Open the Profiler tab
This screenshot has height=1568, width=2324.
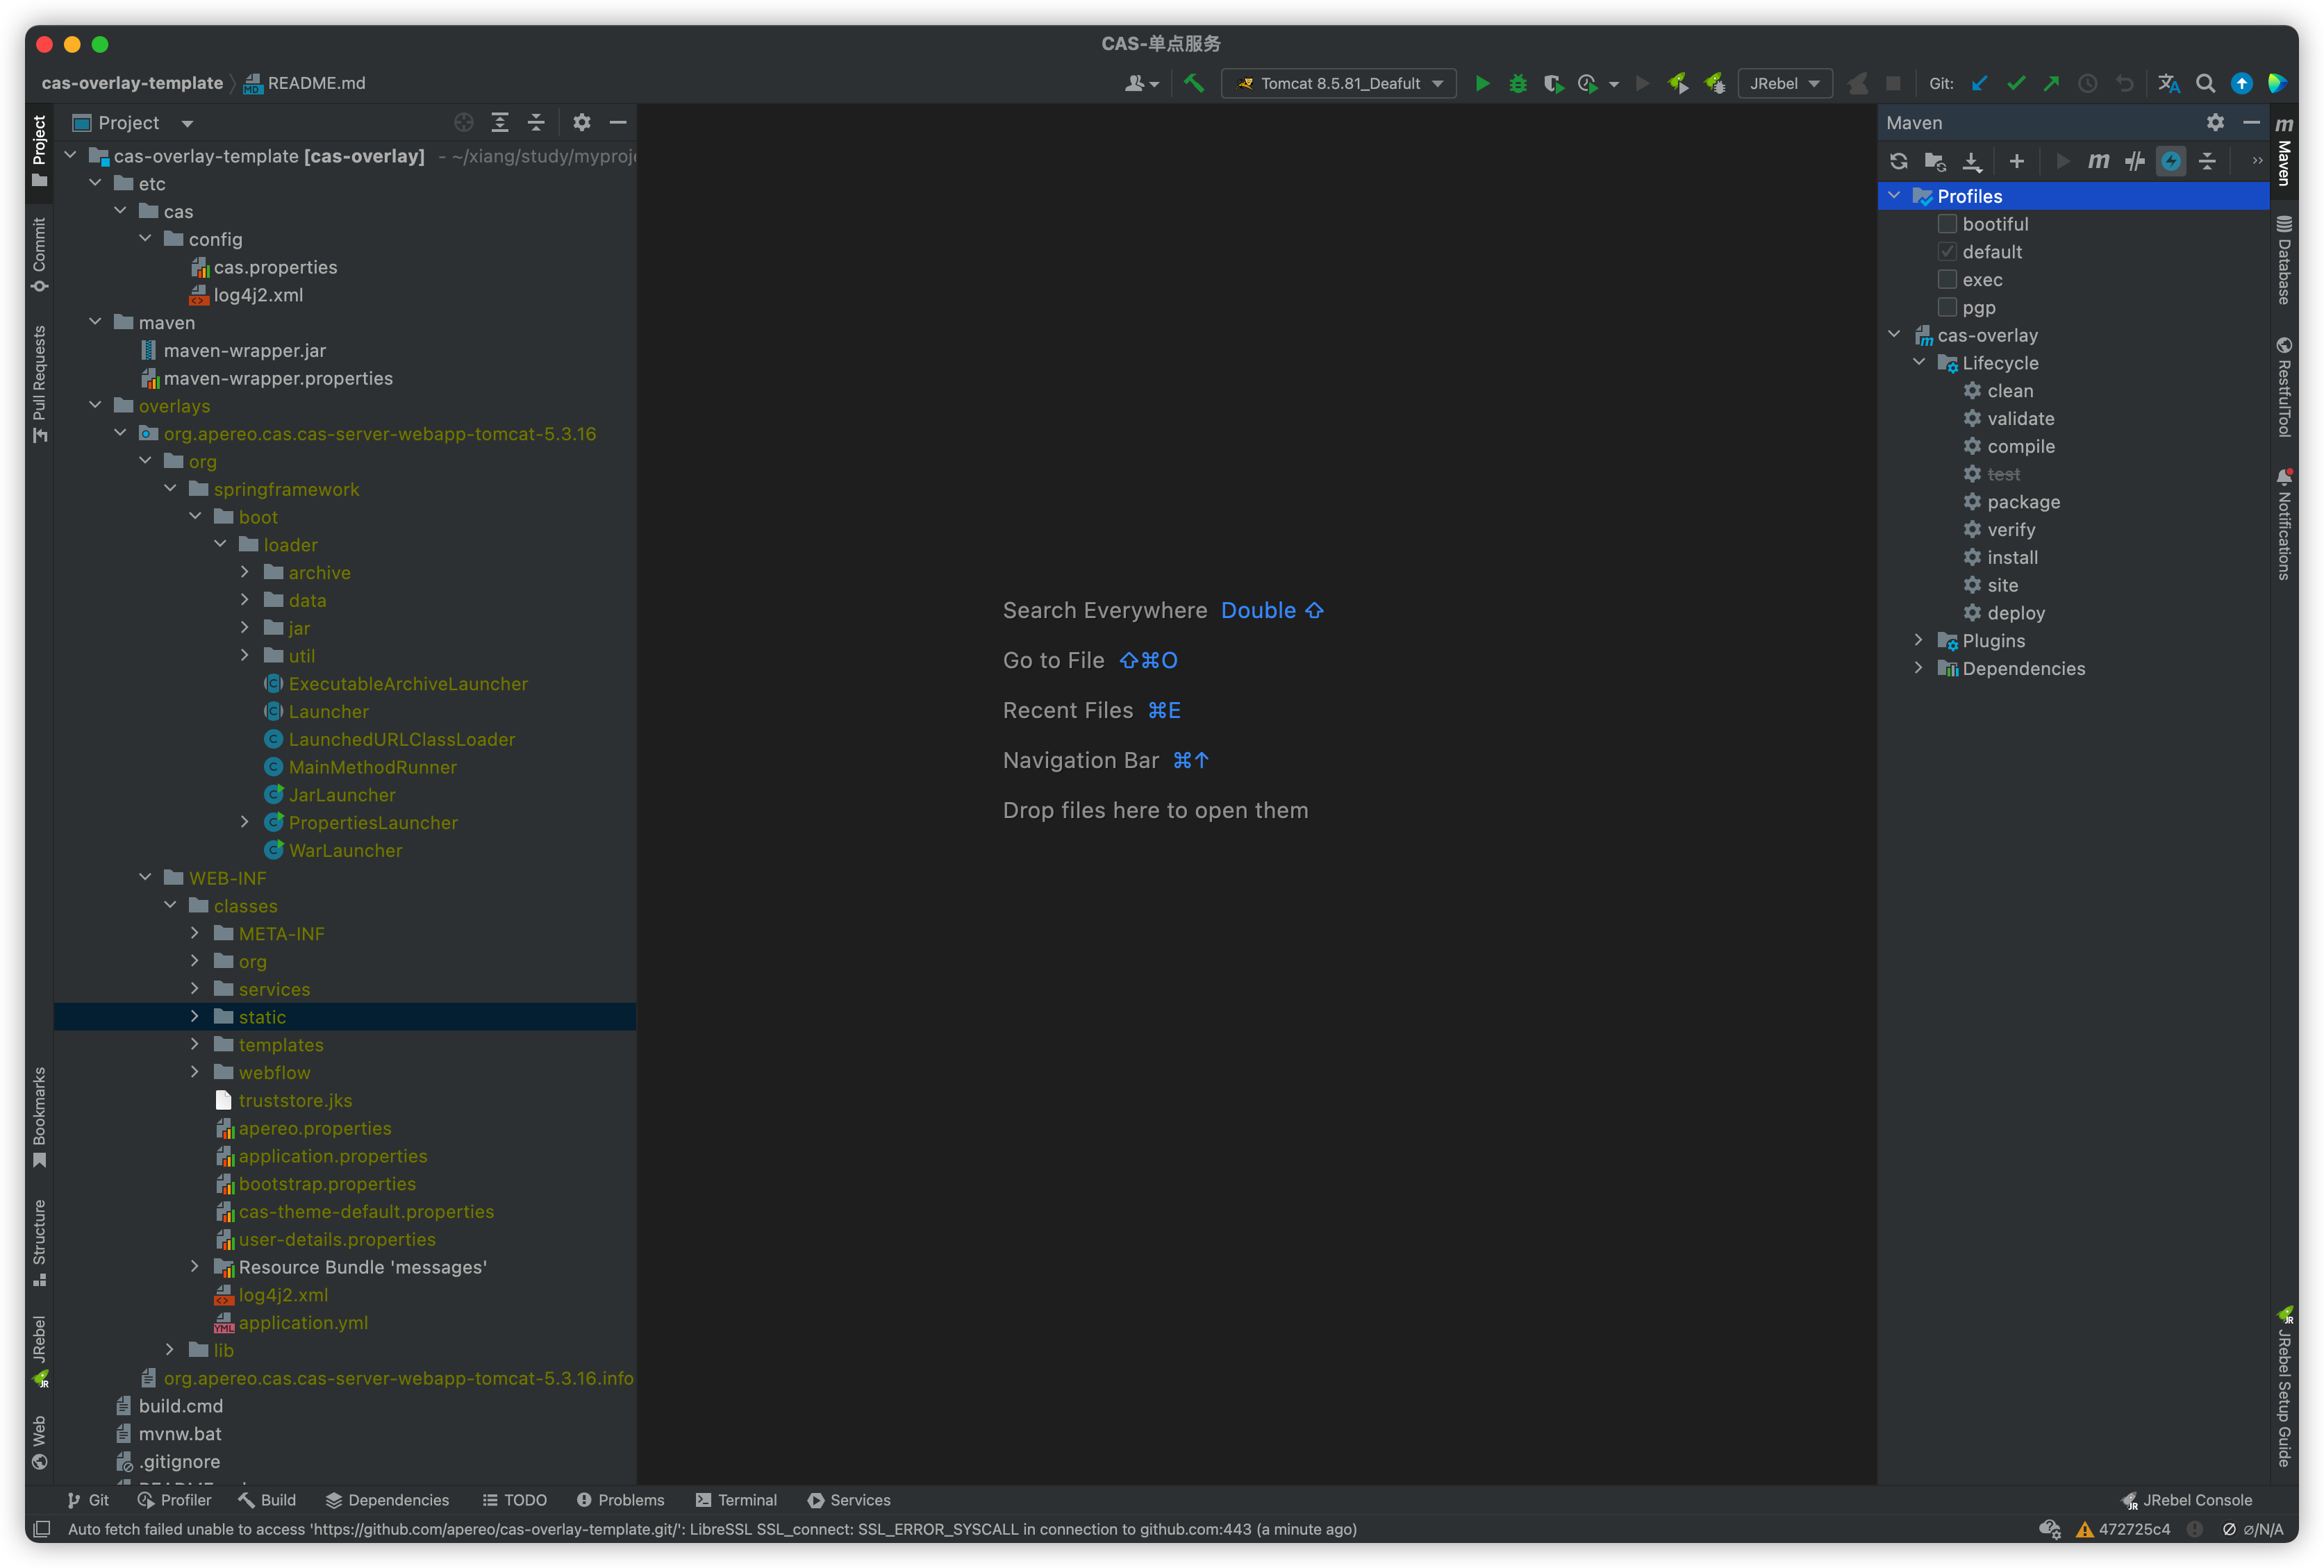click(174, 1500)
